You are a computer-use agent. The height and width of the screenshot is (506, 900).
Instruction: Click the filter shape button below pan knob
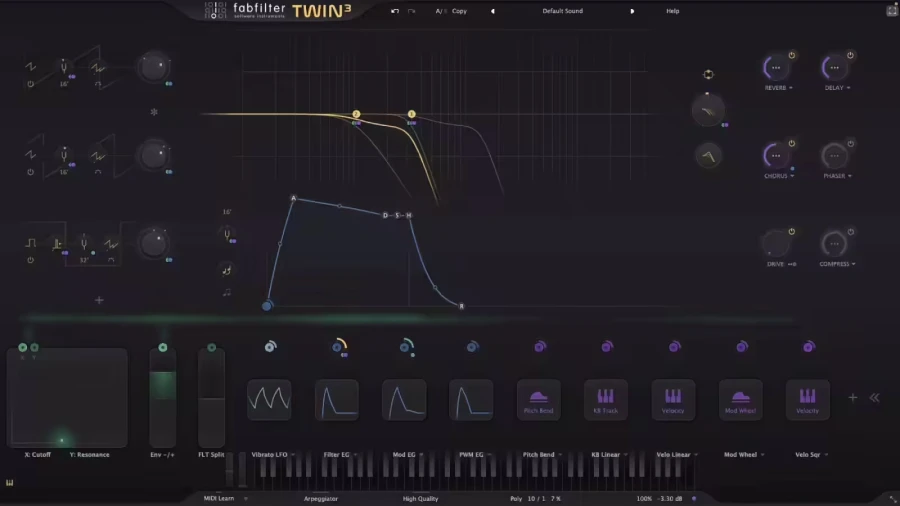[x=708, y=156]
